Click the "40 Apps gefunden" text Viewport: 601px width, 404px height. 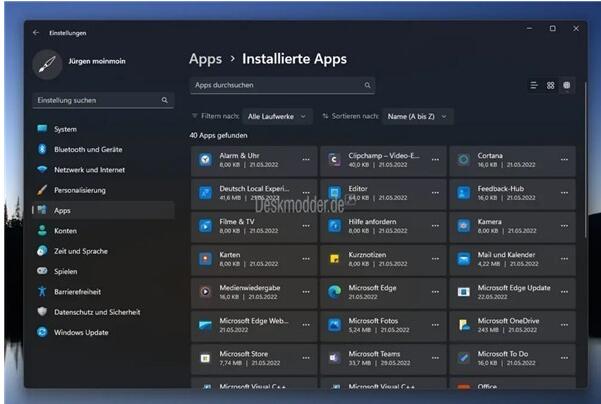point(218,135)
